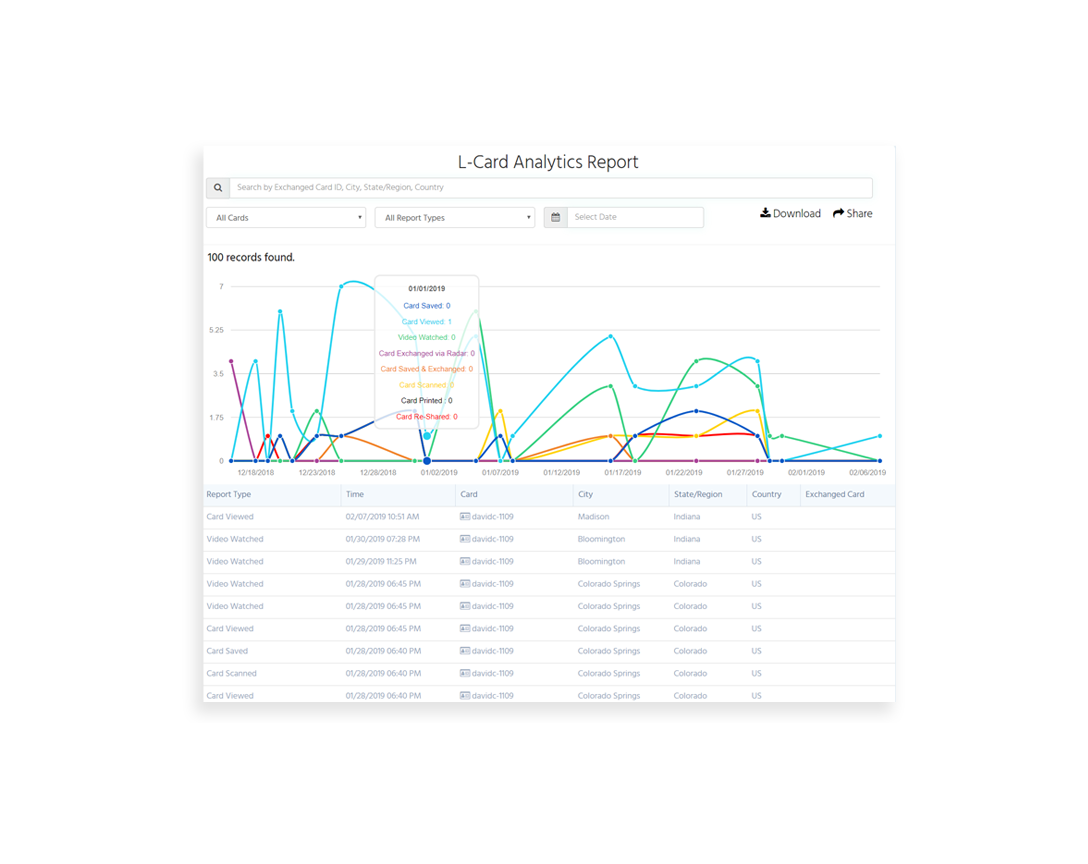Click the Card column header
Screen dimensions: 1088x864
coord(469,494)
